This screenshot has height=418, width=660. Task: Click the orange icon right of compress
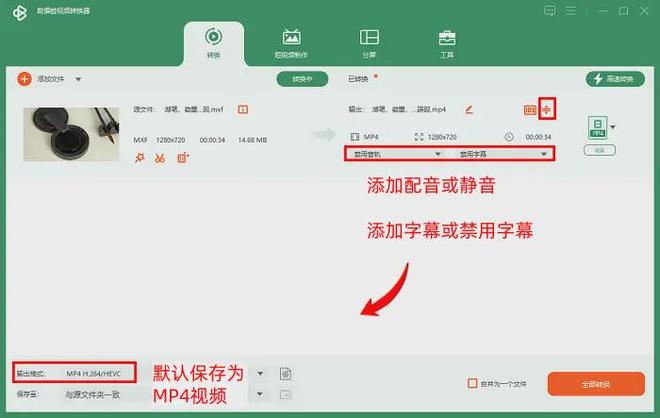pos(547,109)
